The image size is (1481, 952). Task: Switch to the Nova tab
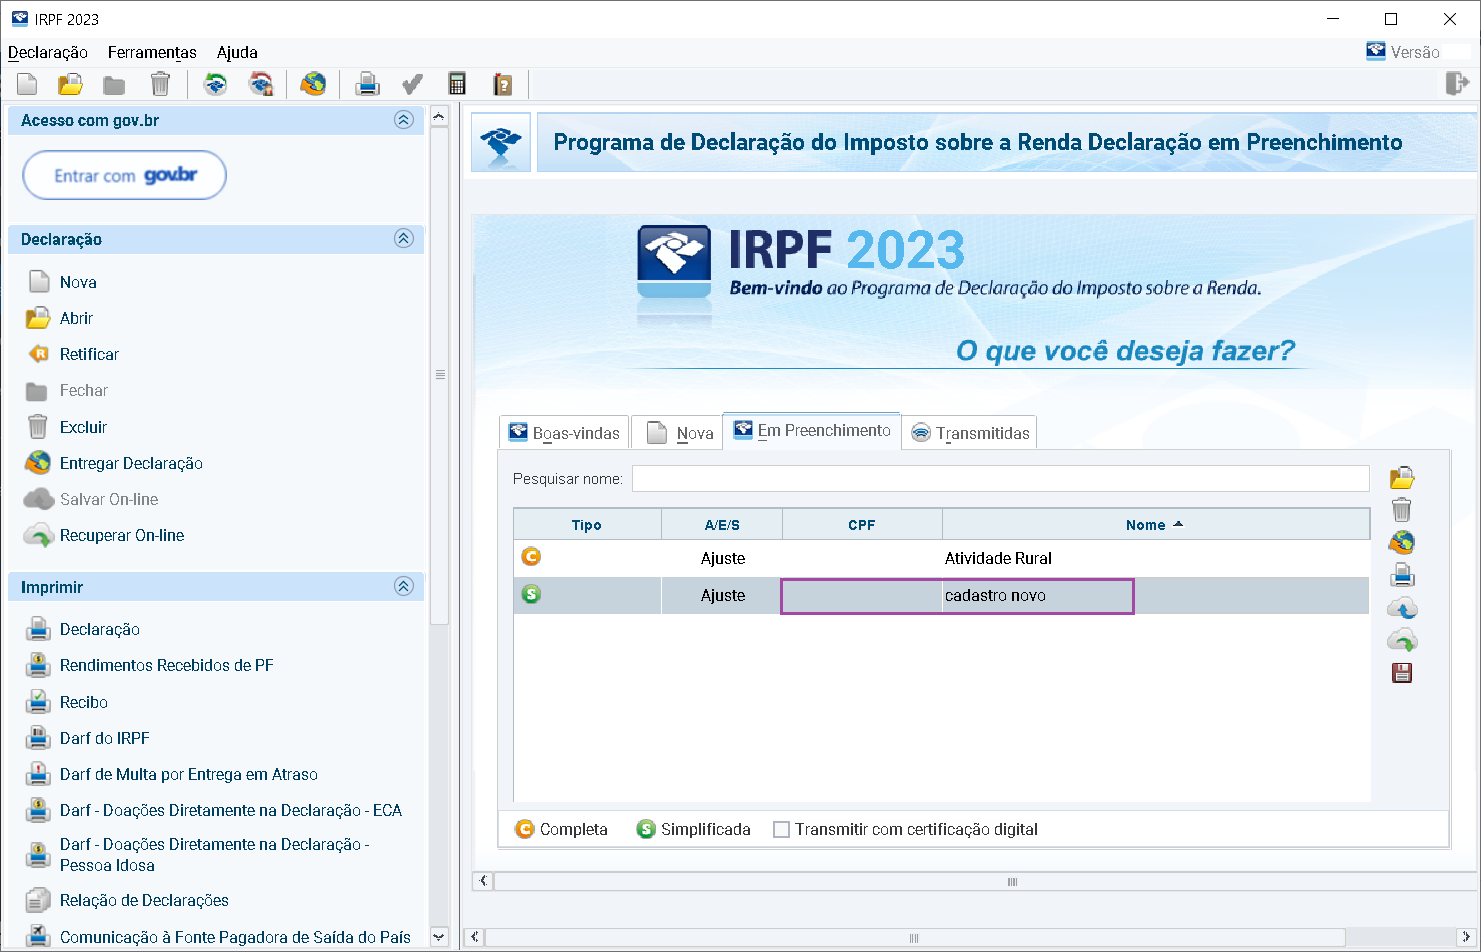(x=677, y=433)
